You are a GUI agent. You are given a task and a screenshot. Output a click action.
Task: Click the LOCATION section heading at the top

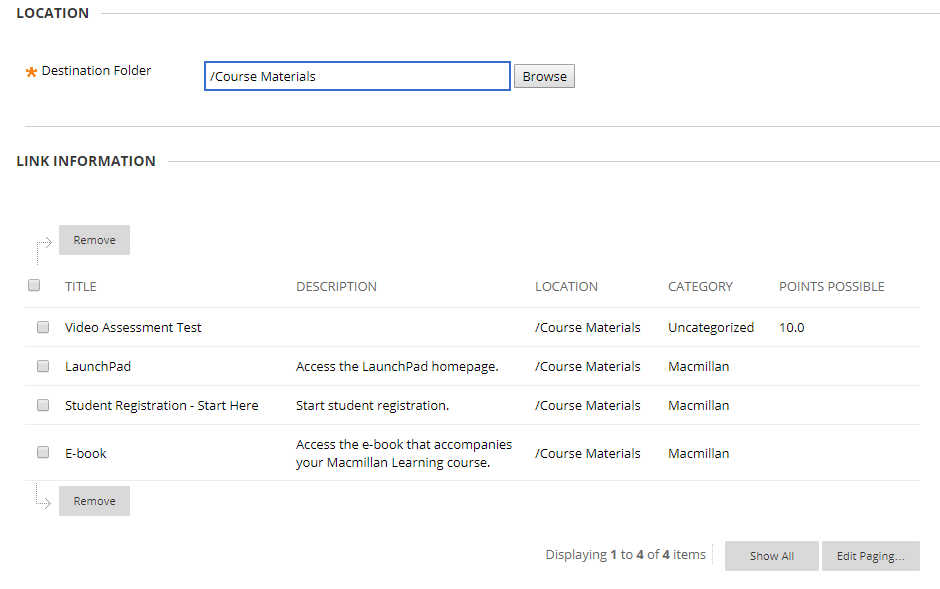coord(53,13)
